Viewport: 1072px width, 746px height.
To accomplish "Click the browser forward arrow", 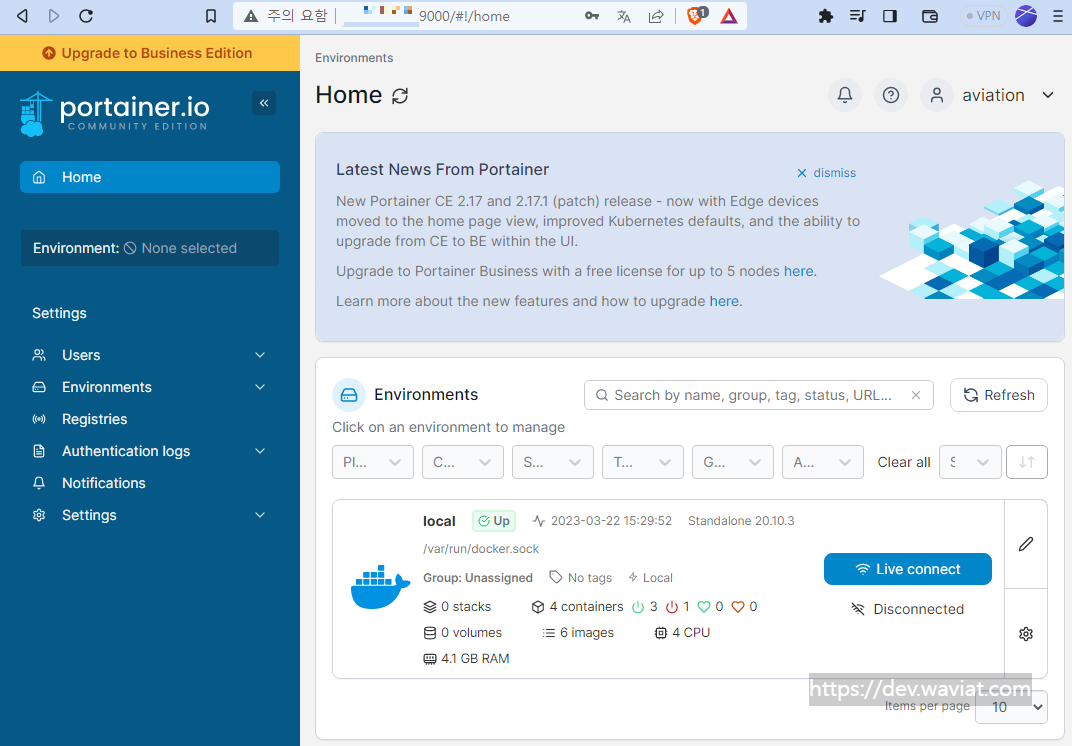I will coord(54,16).
